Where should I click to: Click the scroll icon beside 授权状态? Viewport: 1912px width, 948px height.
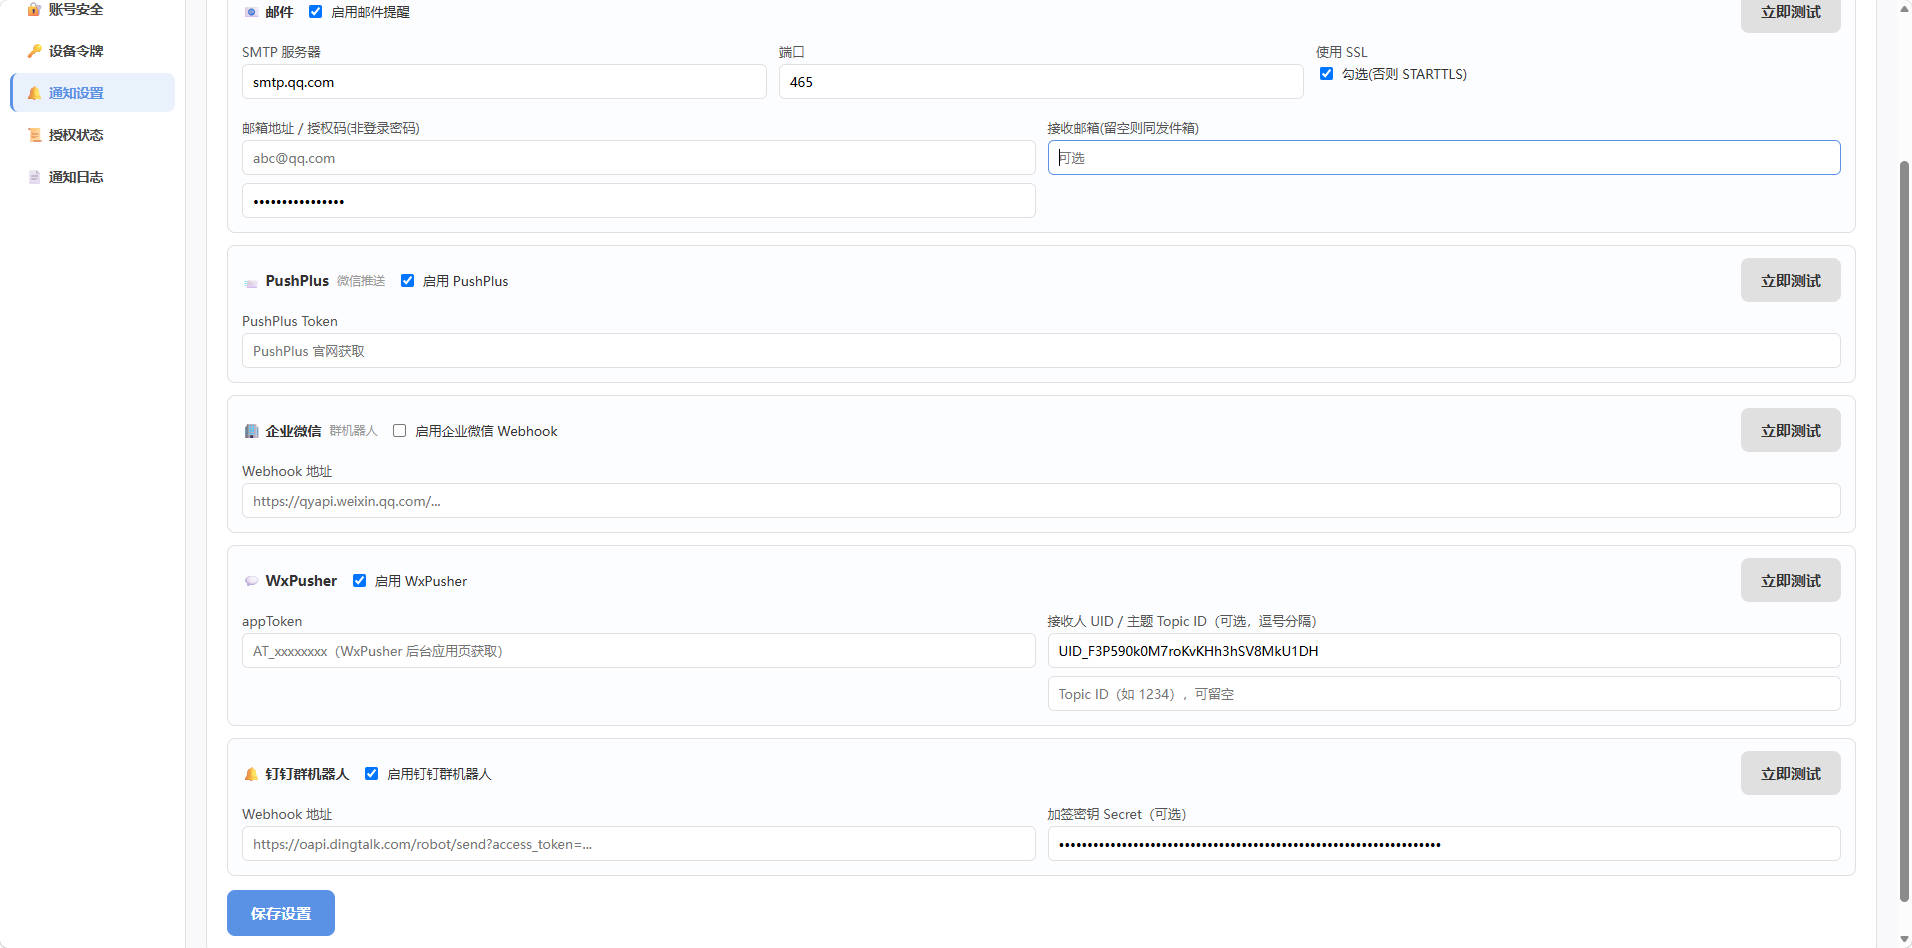[x=35, y=135]
